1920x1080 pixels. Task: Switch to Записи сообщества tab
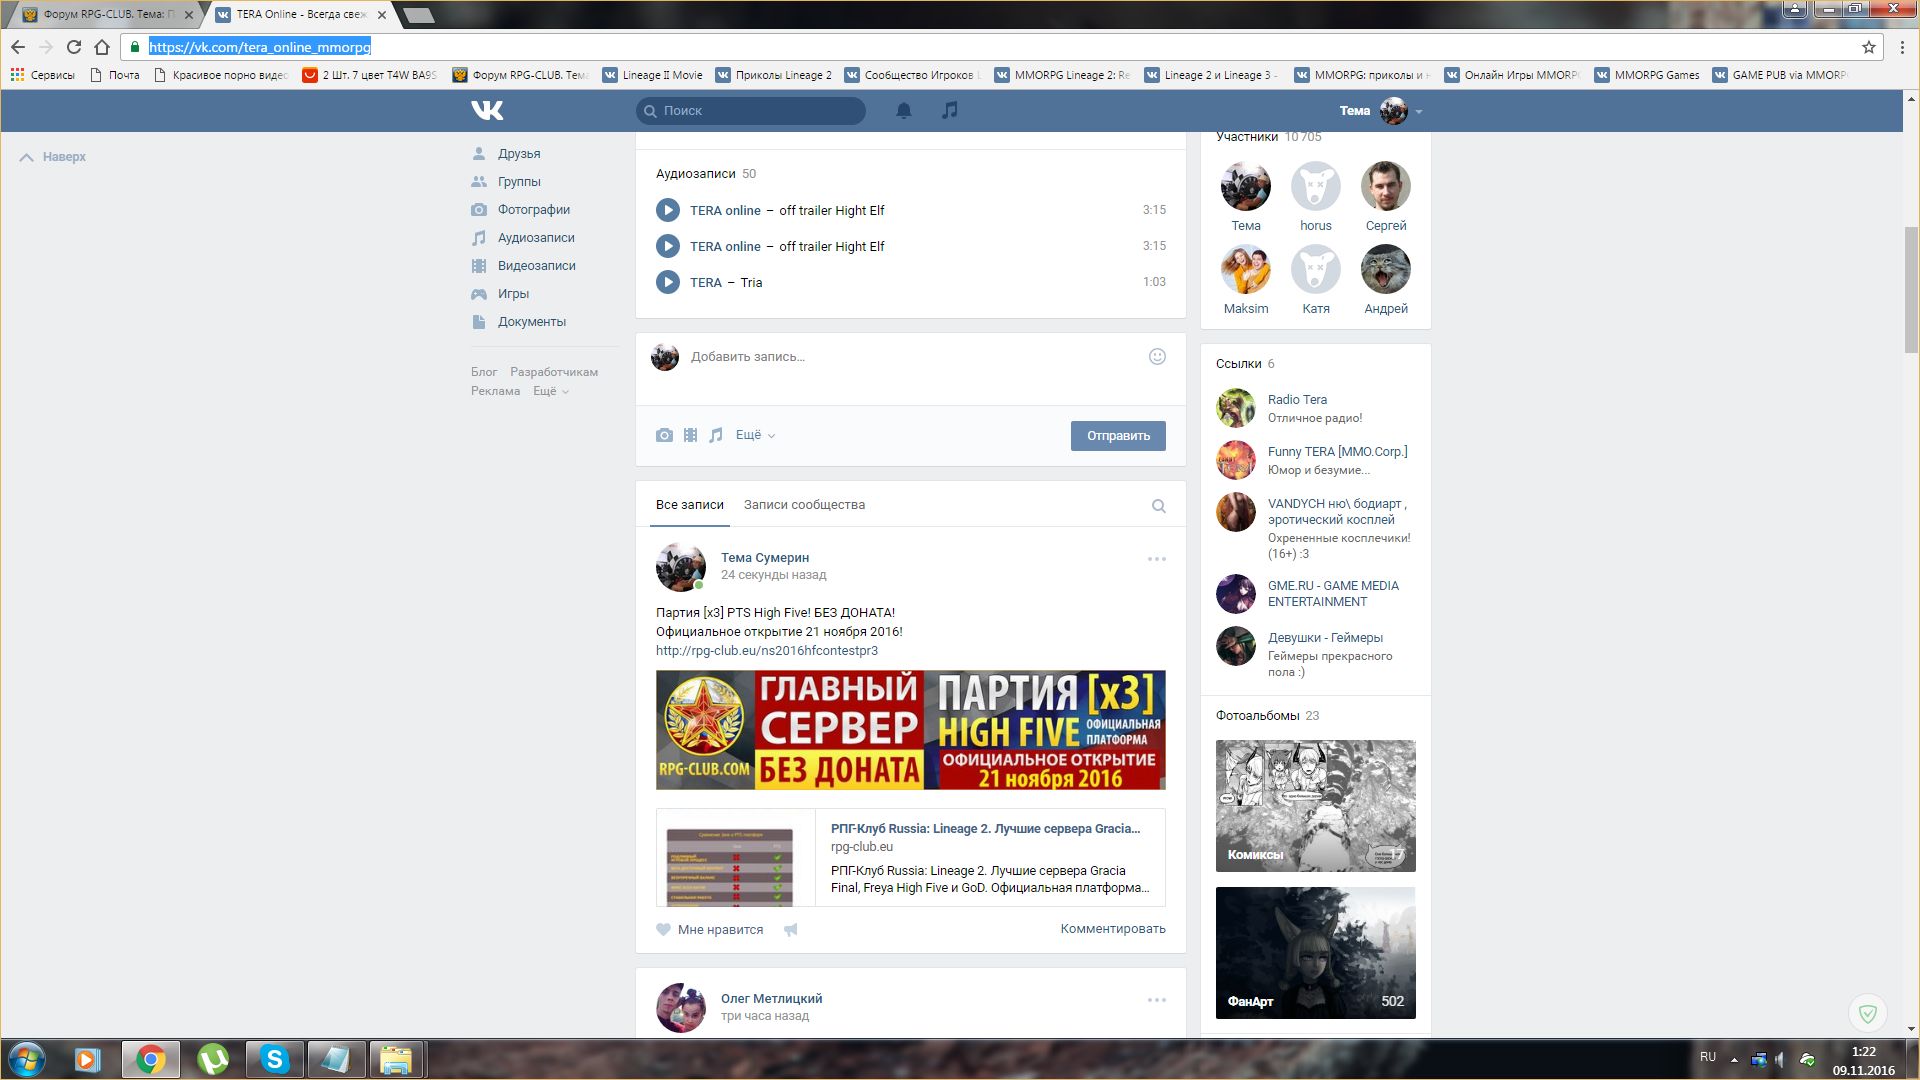pos(804,505)
